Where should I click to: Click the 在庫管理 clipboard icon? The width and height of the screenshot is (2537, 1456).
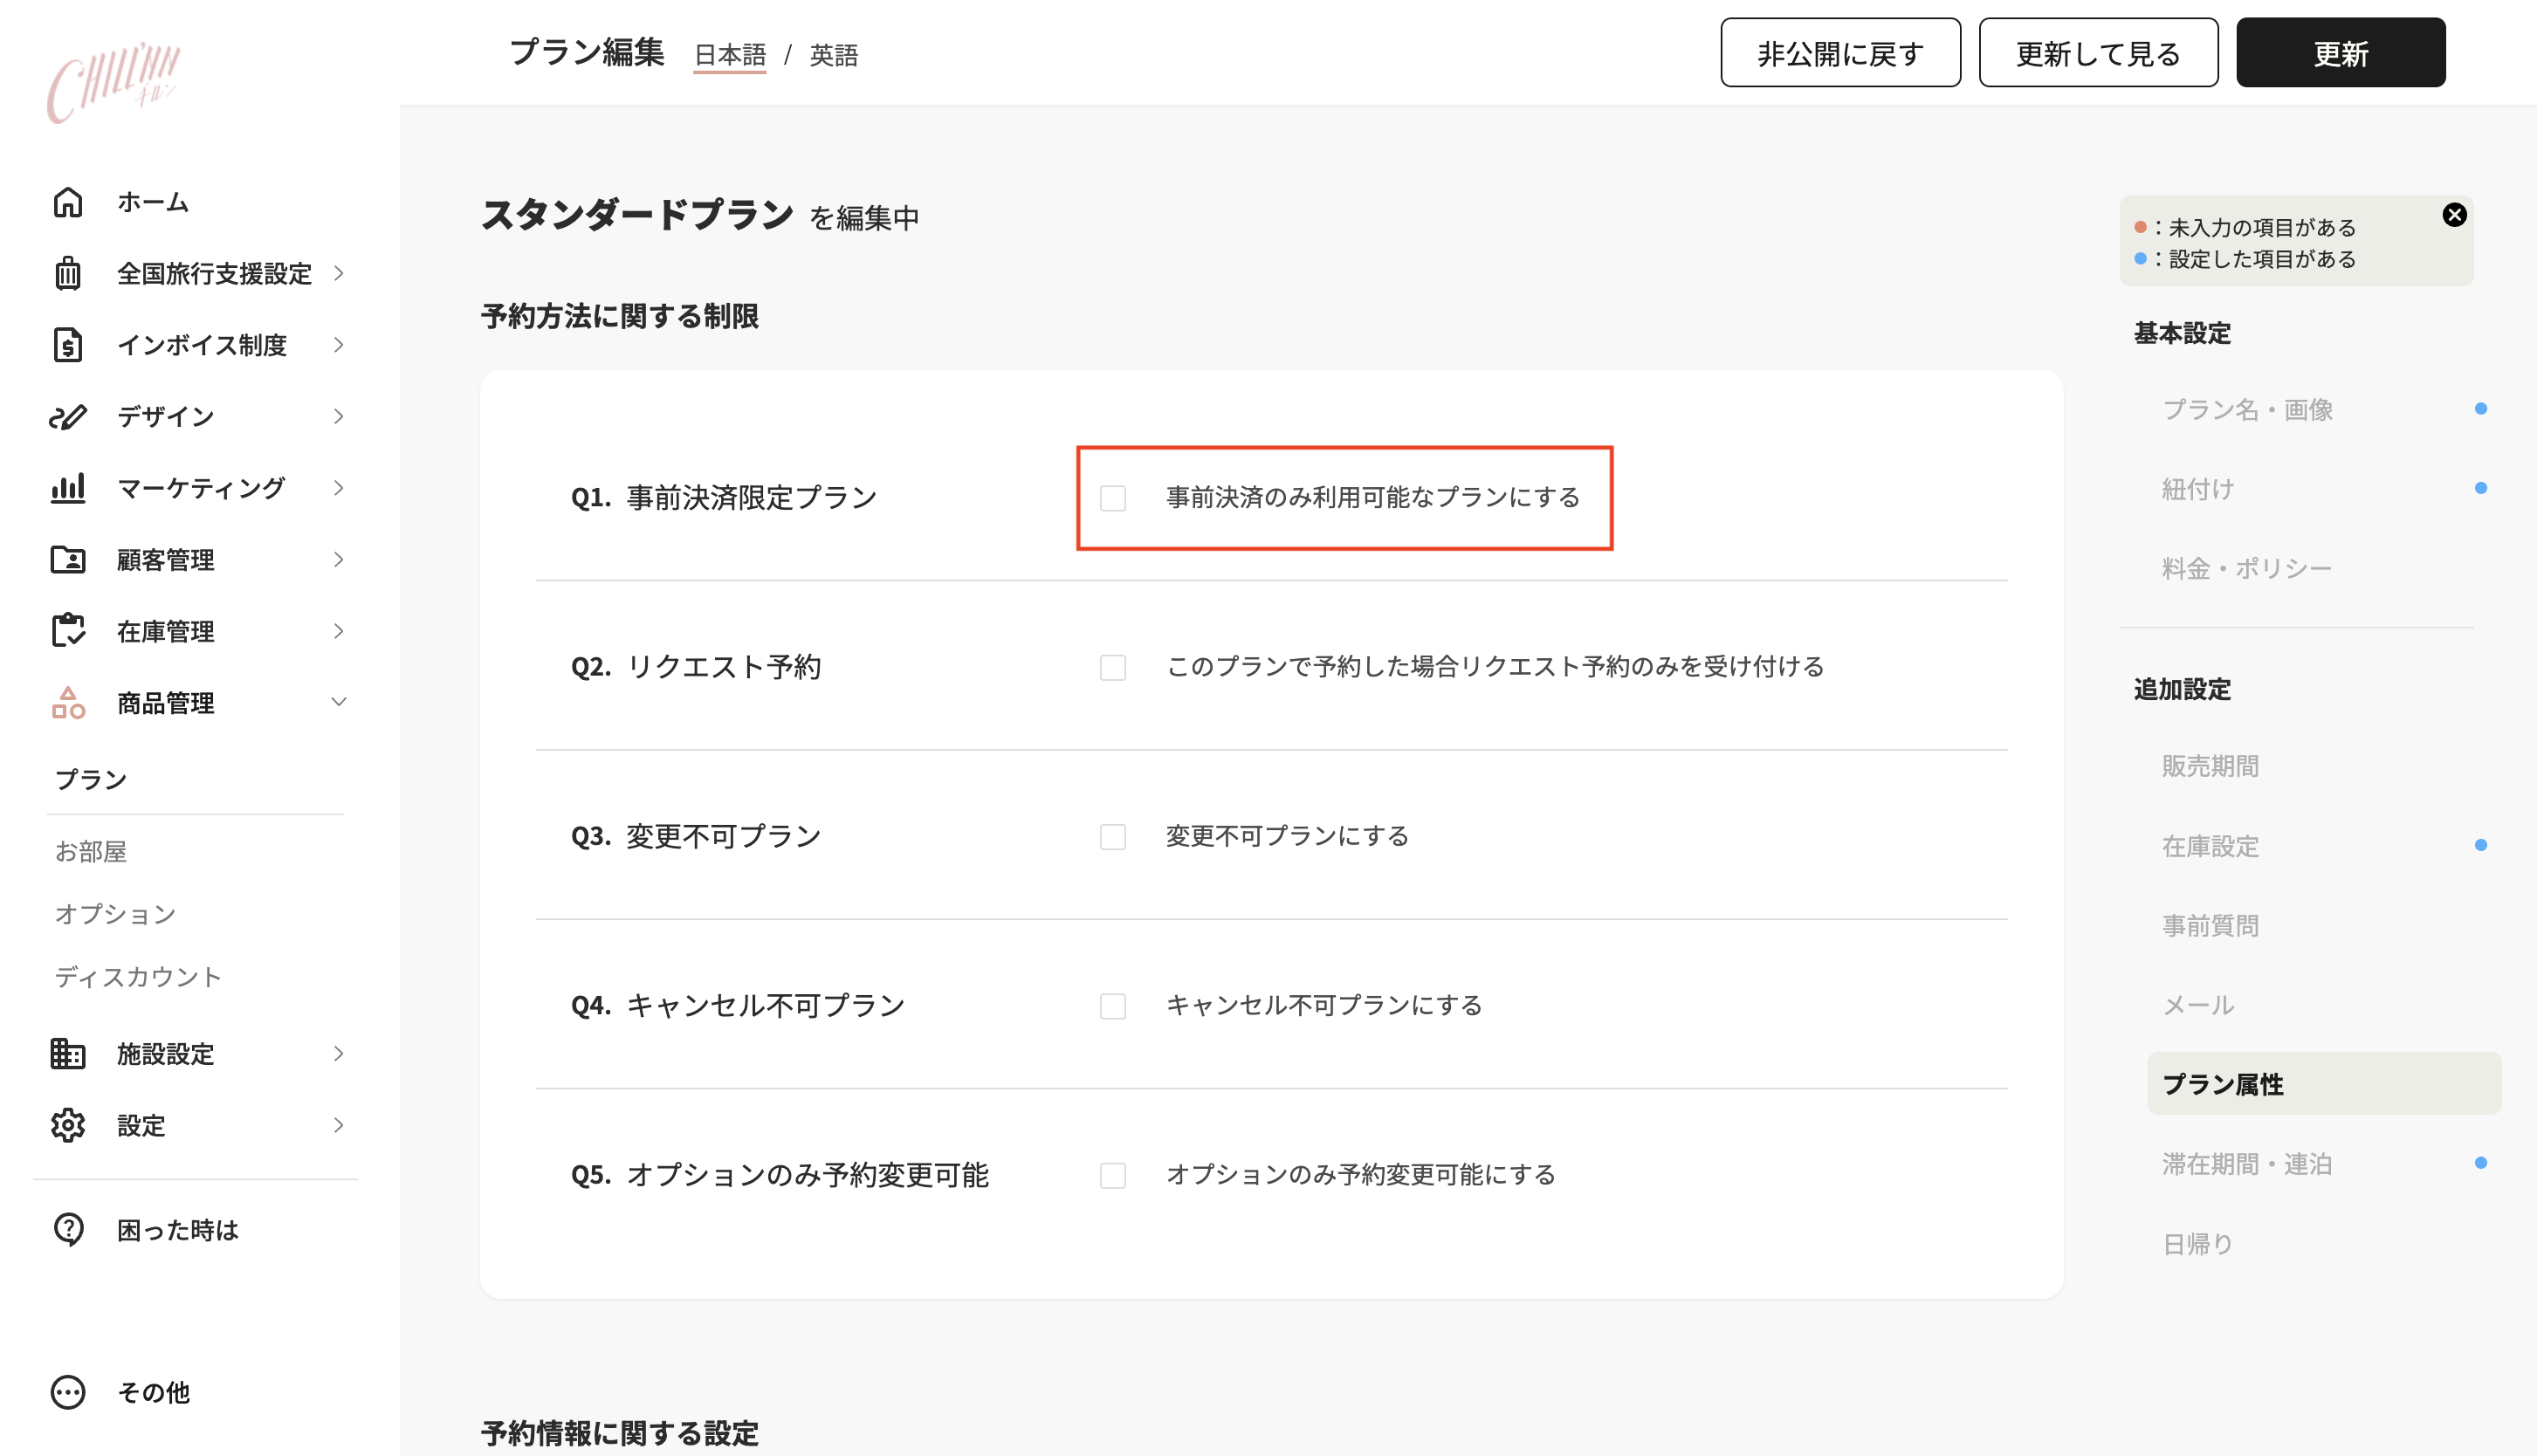[x=68, y=631]
